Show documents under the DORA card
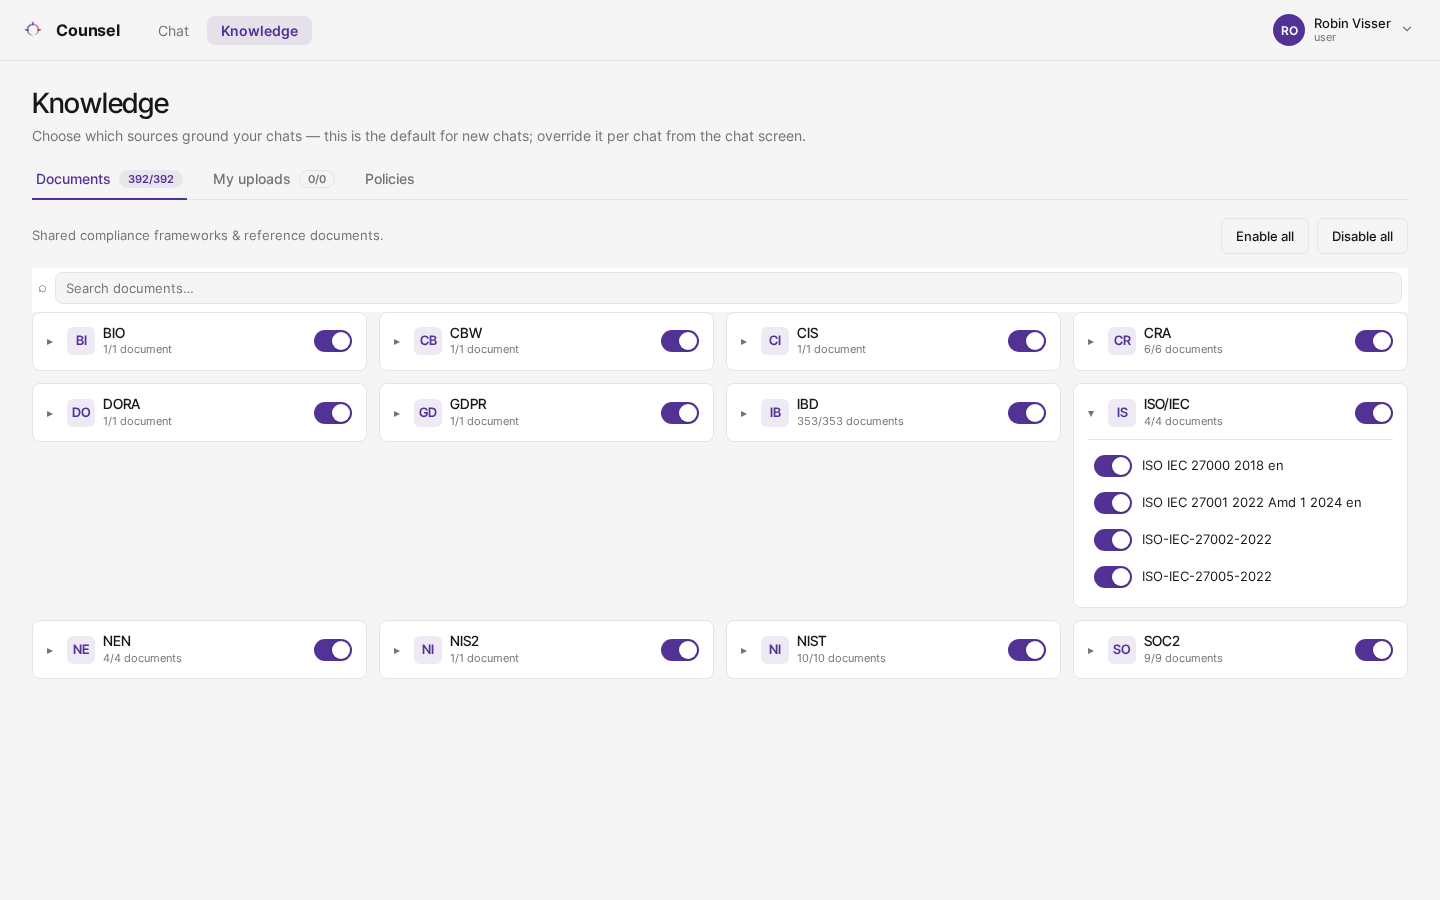Screen dimensions: 1440x900 click(x=50, y=414)
